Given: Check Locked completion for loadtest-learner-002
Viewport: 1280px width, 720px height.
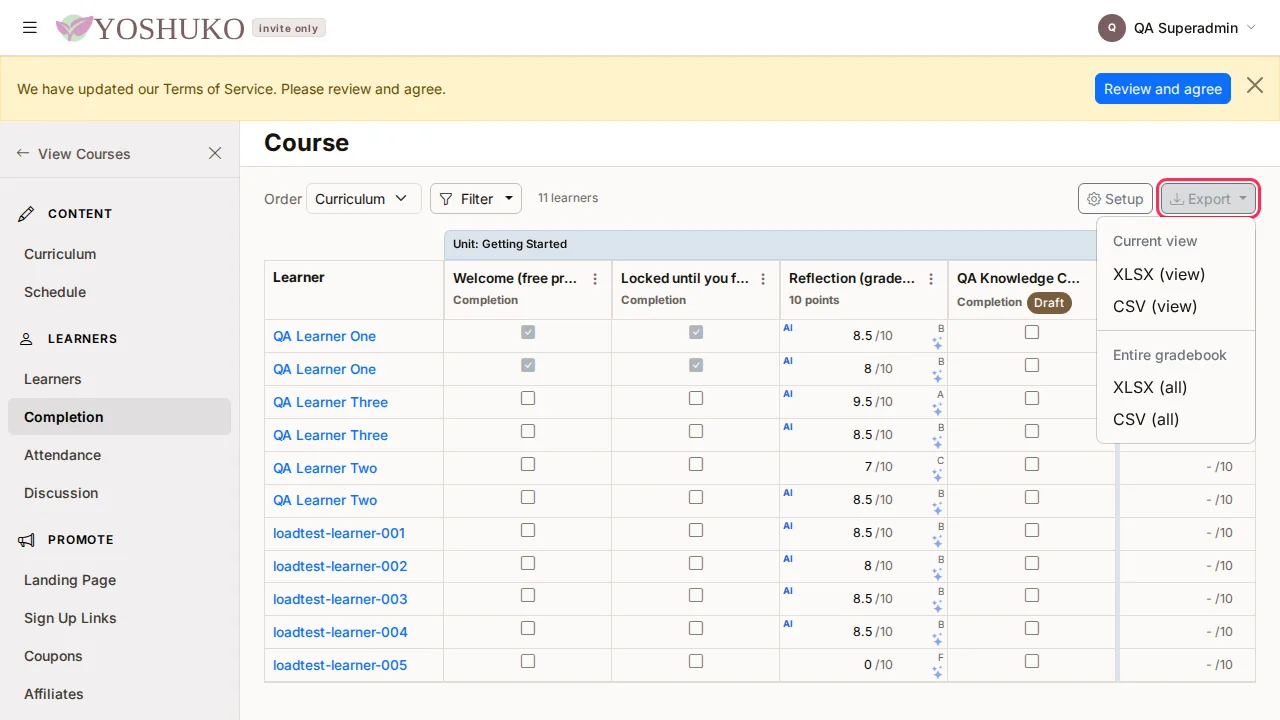Looking at the screenshot, I should pos(696,563).
